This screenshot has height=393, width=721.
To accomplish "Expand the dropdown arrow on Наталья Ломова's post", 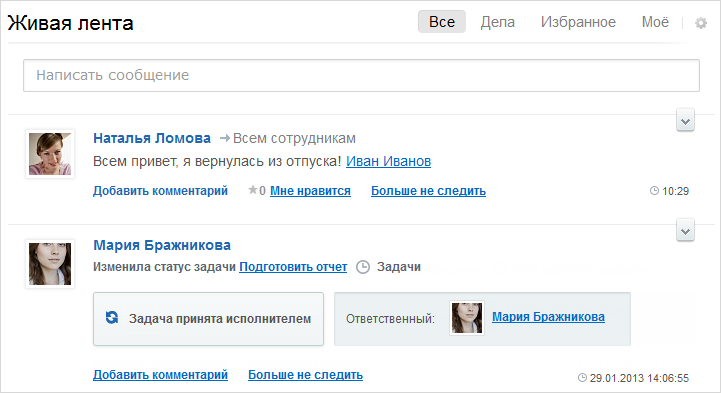I will (x=685, y=121).
